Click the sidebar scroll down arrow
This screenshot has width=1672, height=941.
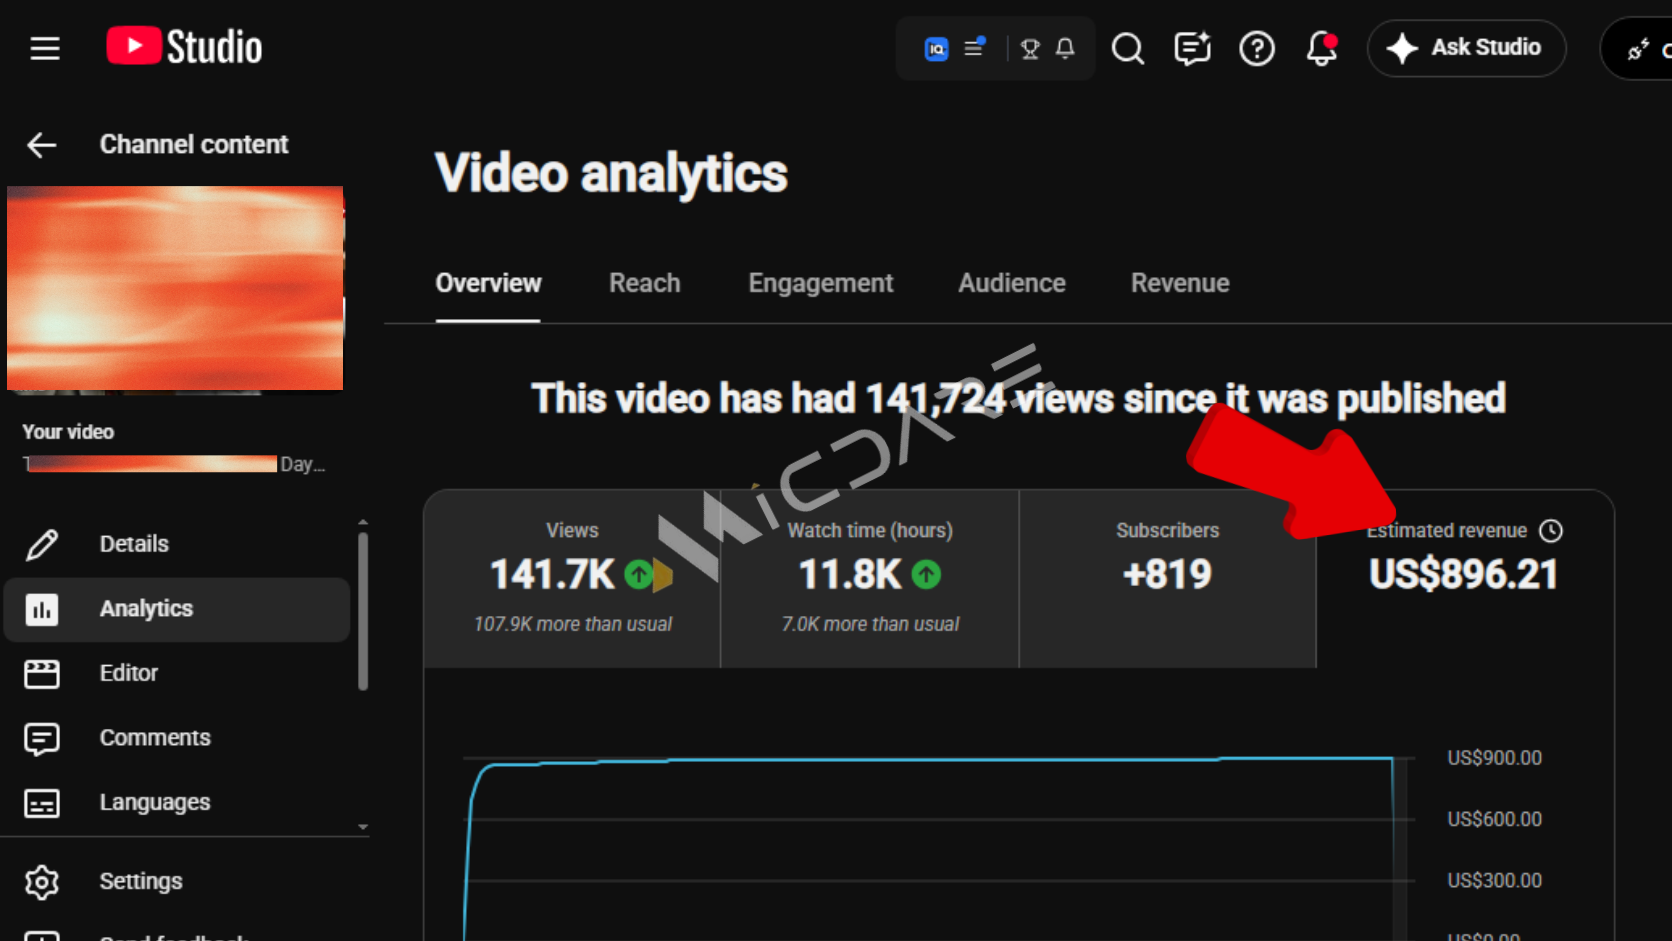tap(363, 827)
